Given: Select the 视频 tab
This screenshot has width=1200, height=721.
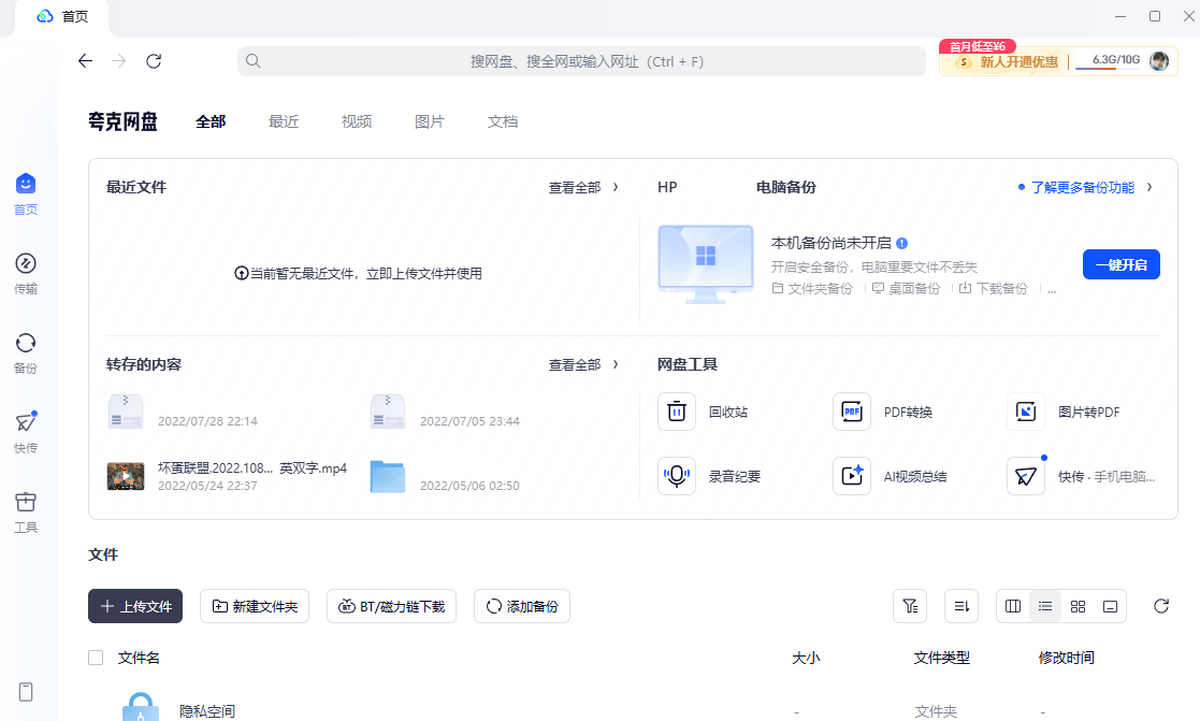Looking at the screenshot, I should 357,121.
